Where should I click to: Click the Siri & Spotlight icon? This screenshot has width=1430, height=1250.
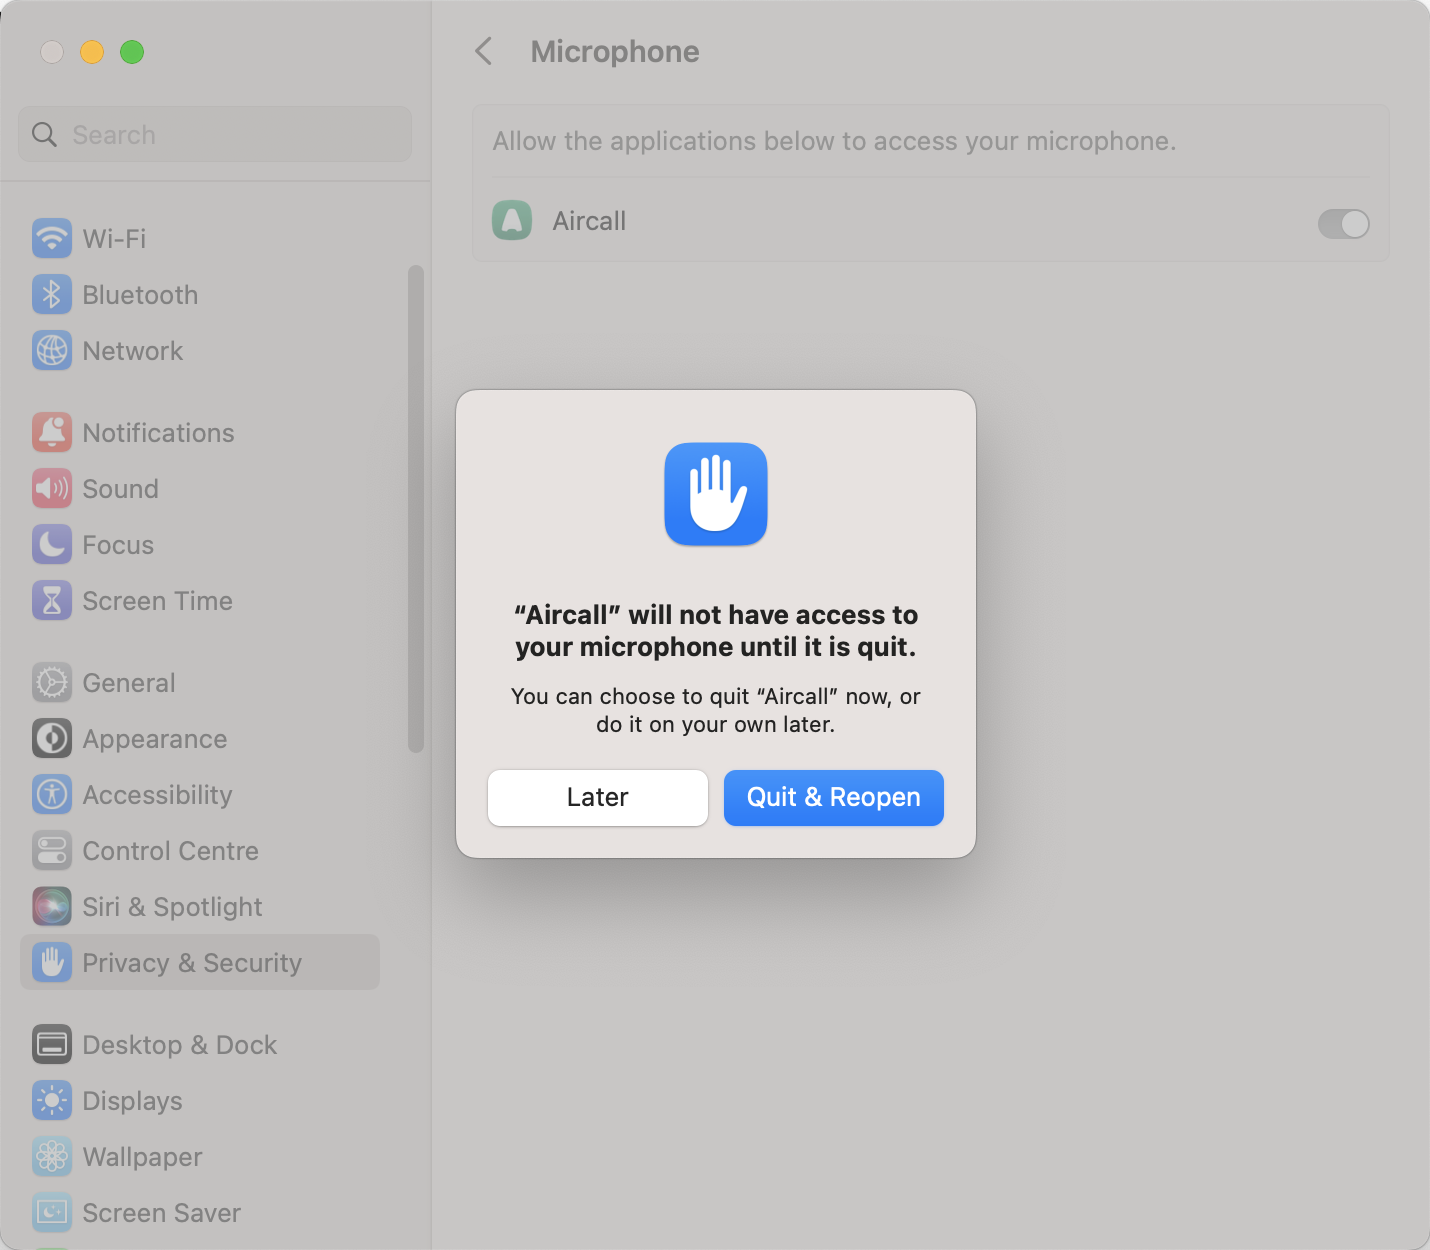tap(52, 906)
